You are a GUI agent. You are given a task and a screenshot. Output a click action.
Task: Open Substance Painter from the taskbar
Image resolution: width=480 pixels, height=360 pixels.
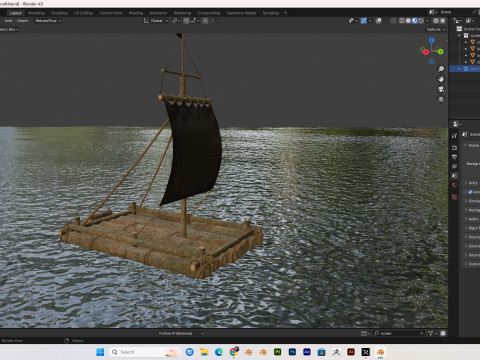tap(277, 352)
